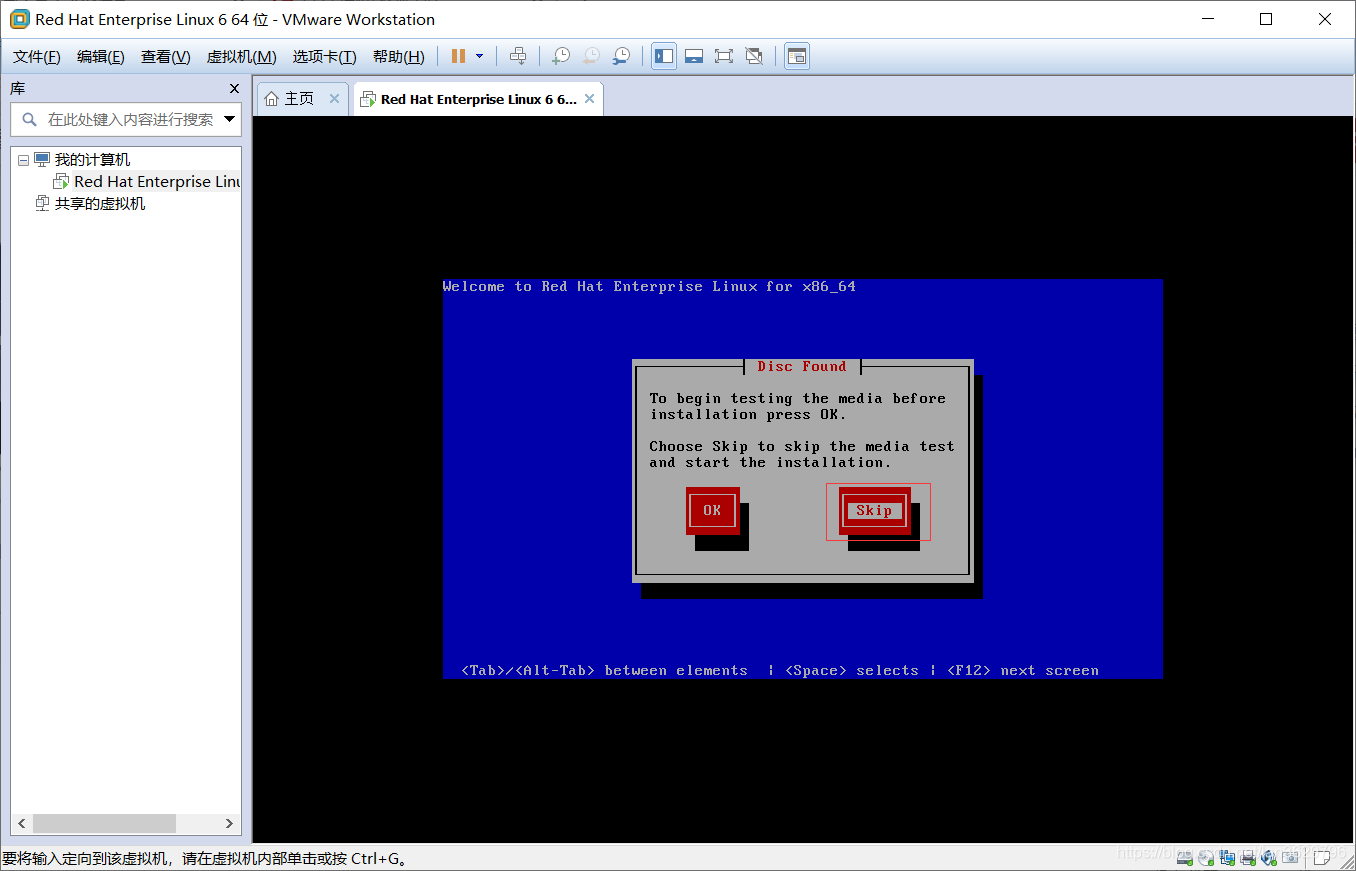
Task: Click the hard disk status bar icon
Action: 1185,858
